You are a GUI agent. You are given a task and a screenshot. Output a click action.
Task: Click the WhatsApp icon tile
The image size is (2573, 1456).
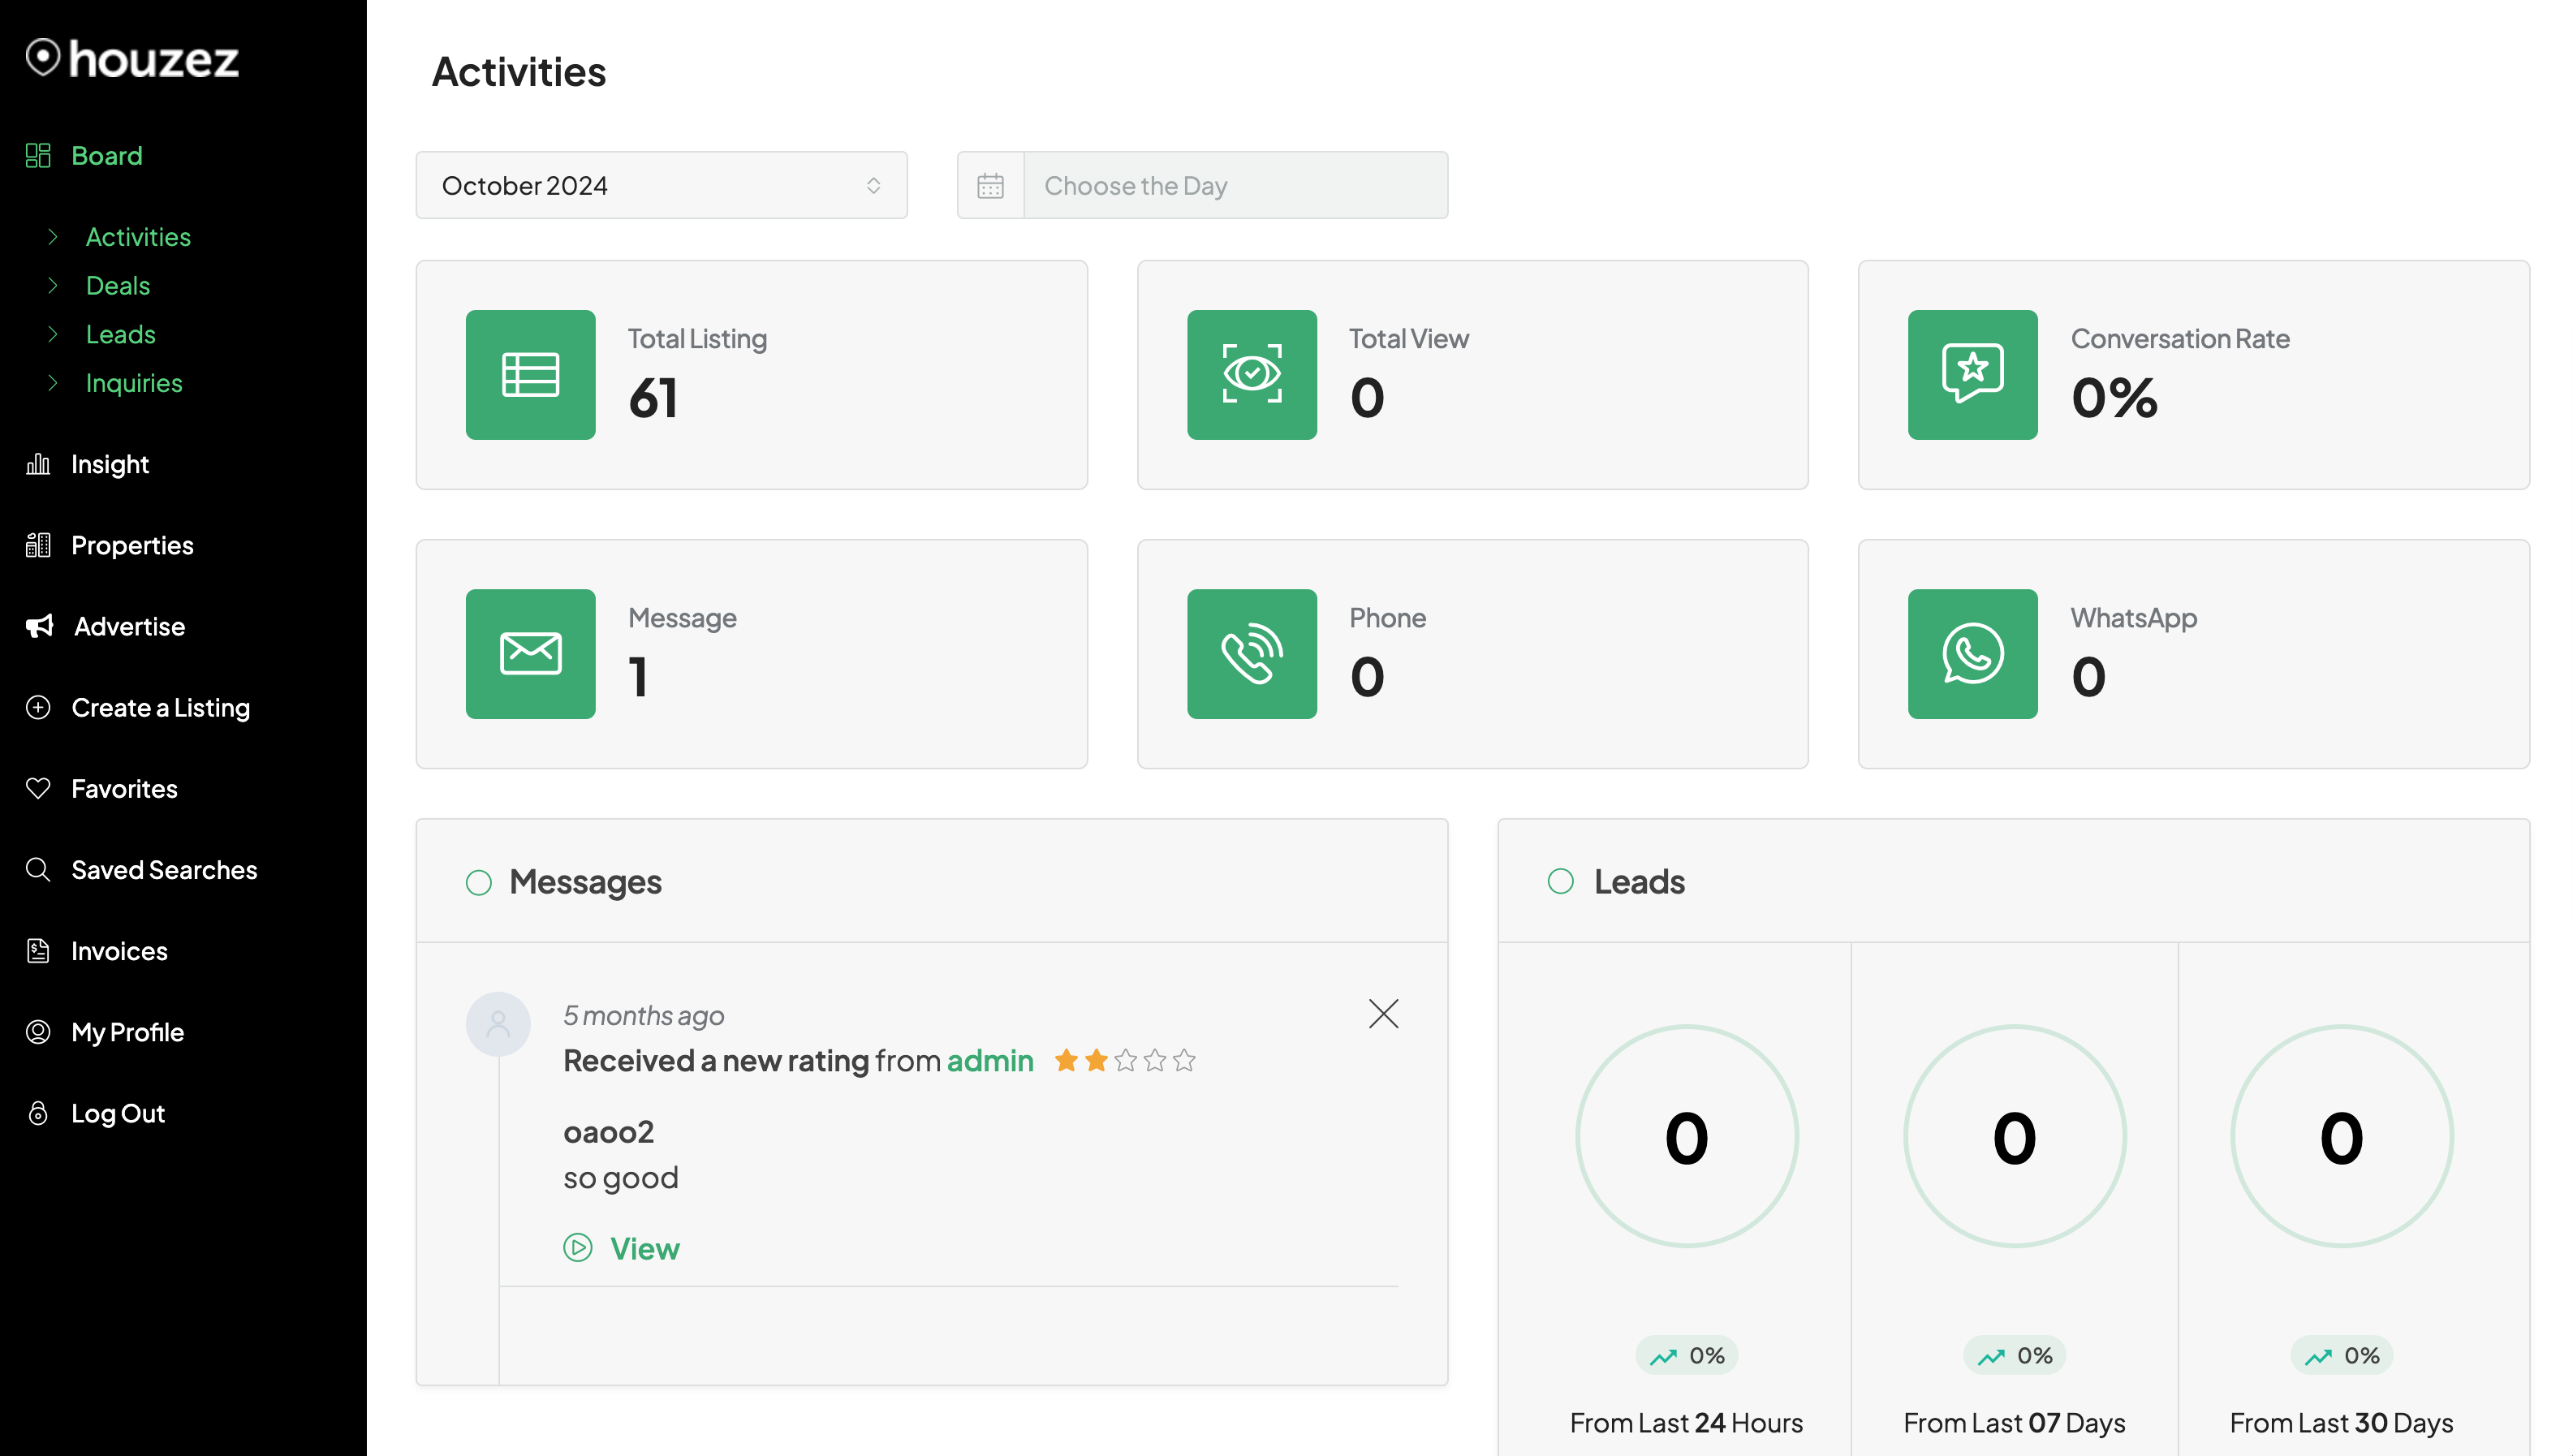(x=1972, y=654)
